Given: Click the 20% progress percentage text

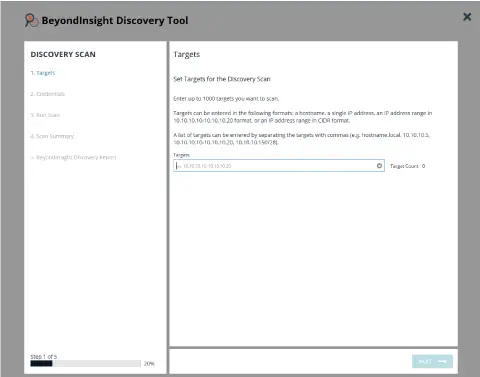Looking at the screenshot, I should point(149,364).
